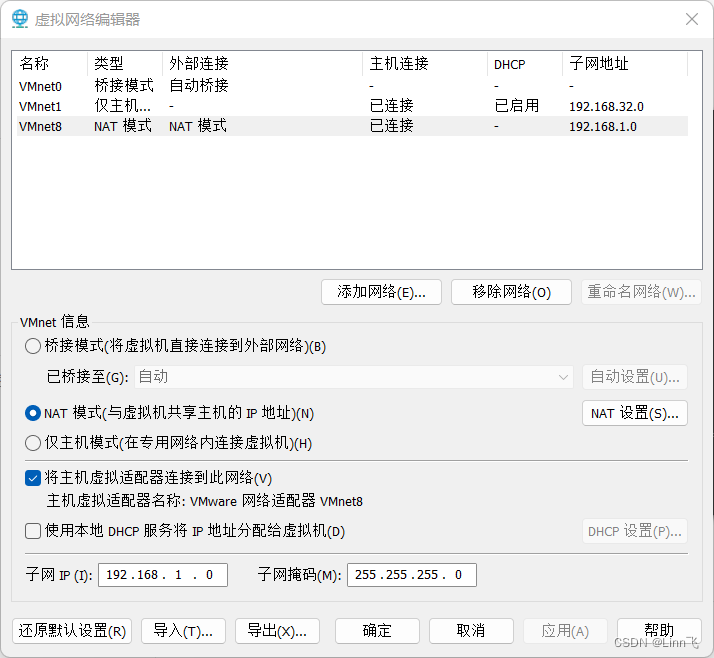Confirm with the 确定 button
The width and height of the screenshot is (714, 658).
click(x=377, y=631)
